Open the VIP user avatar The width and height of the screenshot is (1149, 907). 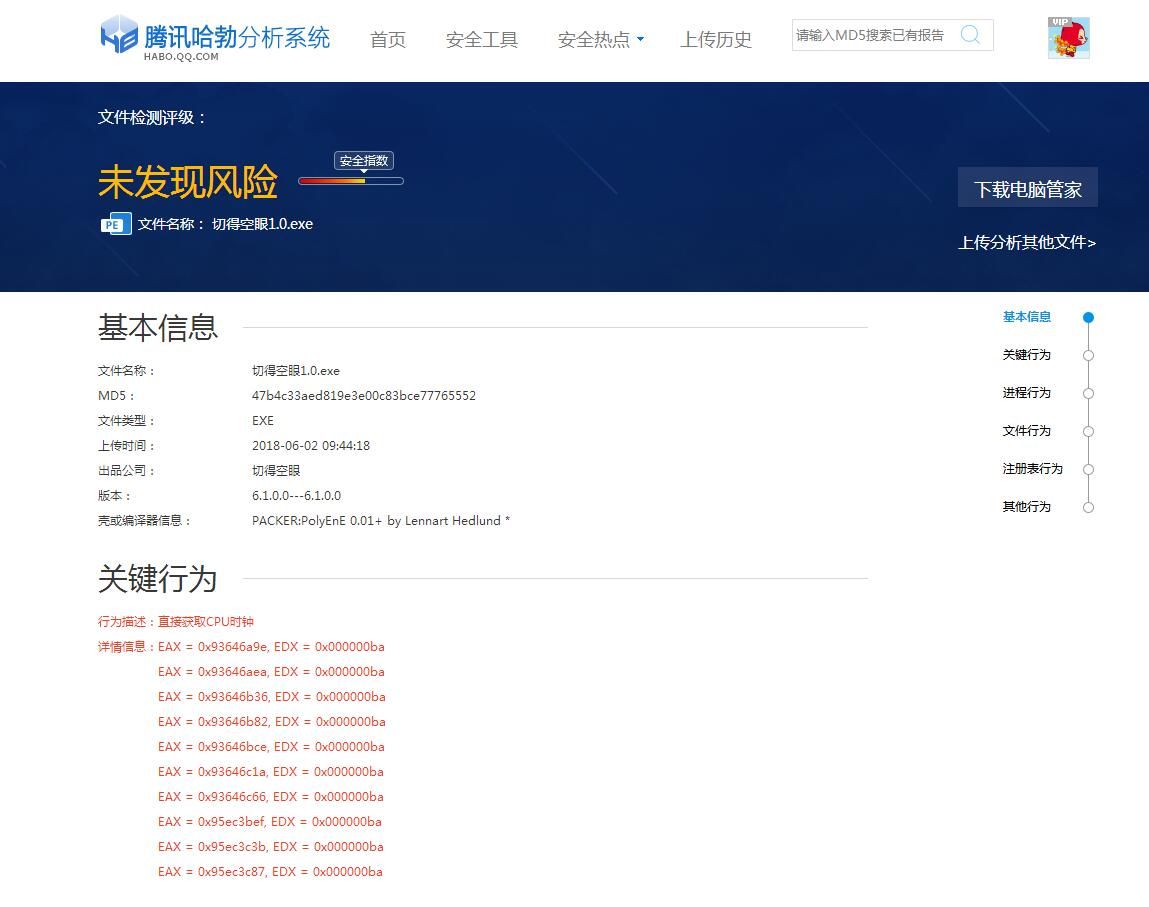tap(1068, 38)
